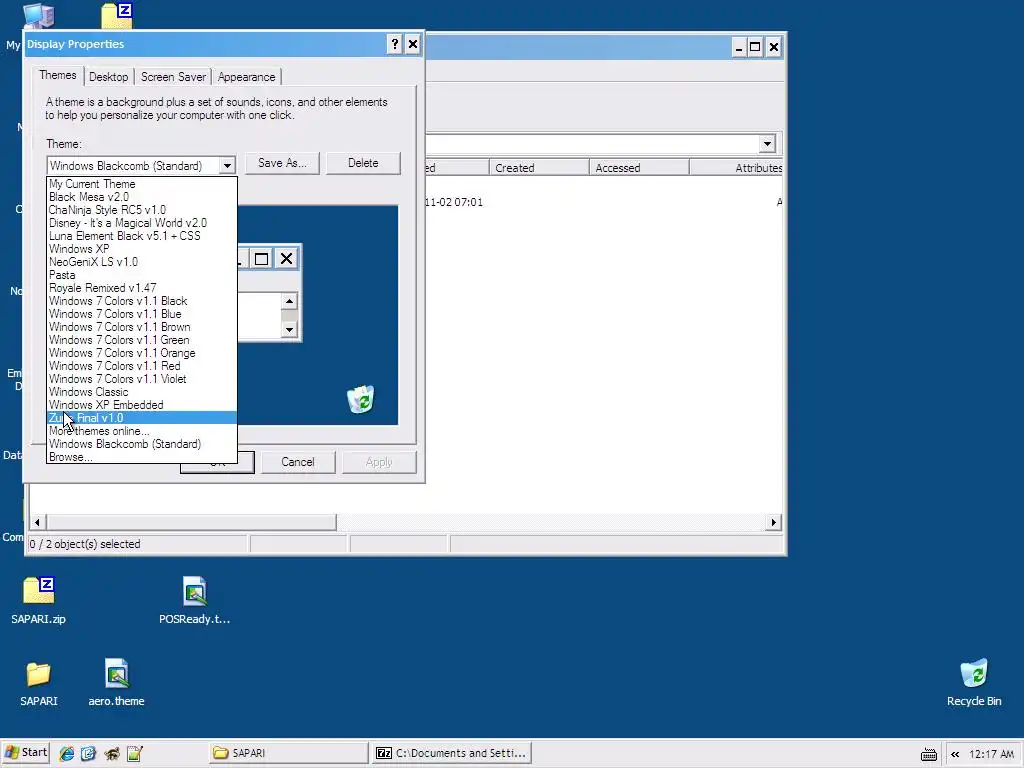This screenshot has height=768, width=1024.
Task: Switch to the Screen Saver tab
Action: point(173,77)
